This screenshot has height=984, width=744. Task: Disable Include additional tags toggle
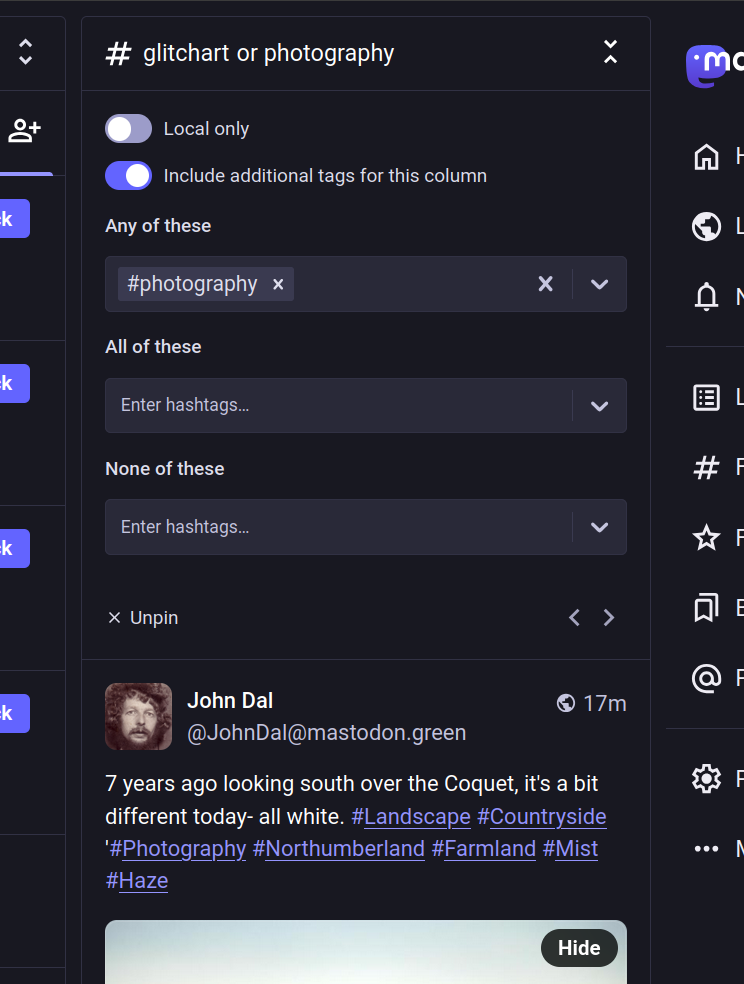point(128,176)
